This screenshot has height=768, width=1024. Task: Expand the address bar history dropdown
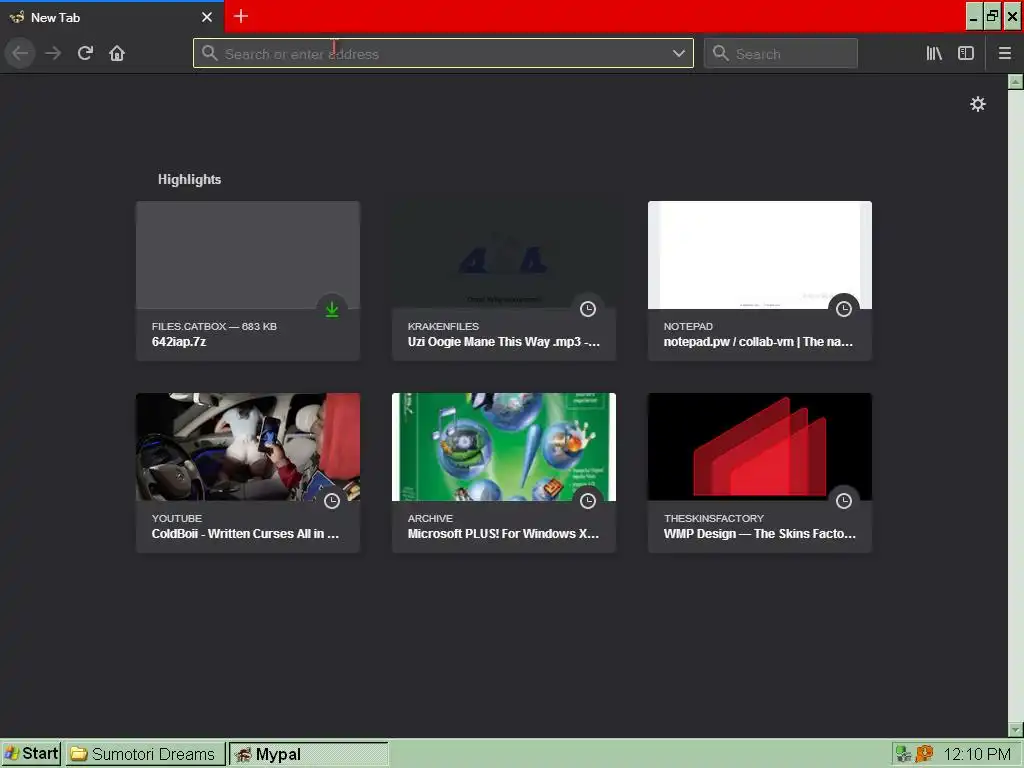(679, 54)
